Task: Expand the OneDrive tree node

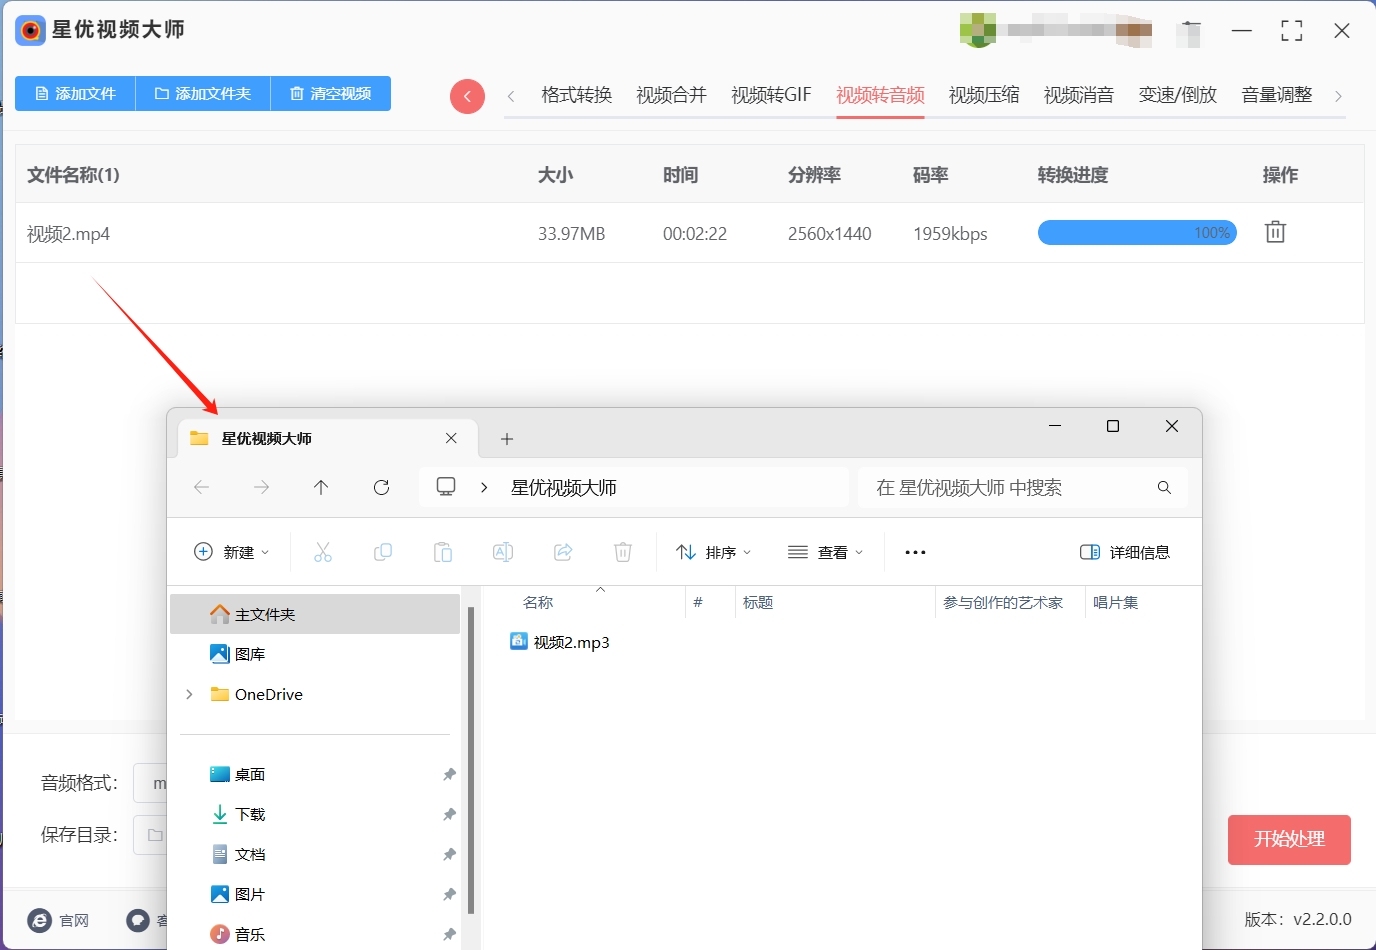Action: [189, 694]
